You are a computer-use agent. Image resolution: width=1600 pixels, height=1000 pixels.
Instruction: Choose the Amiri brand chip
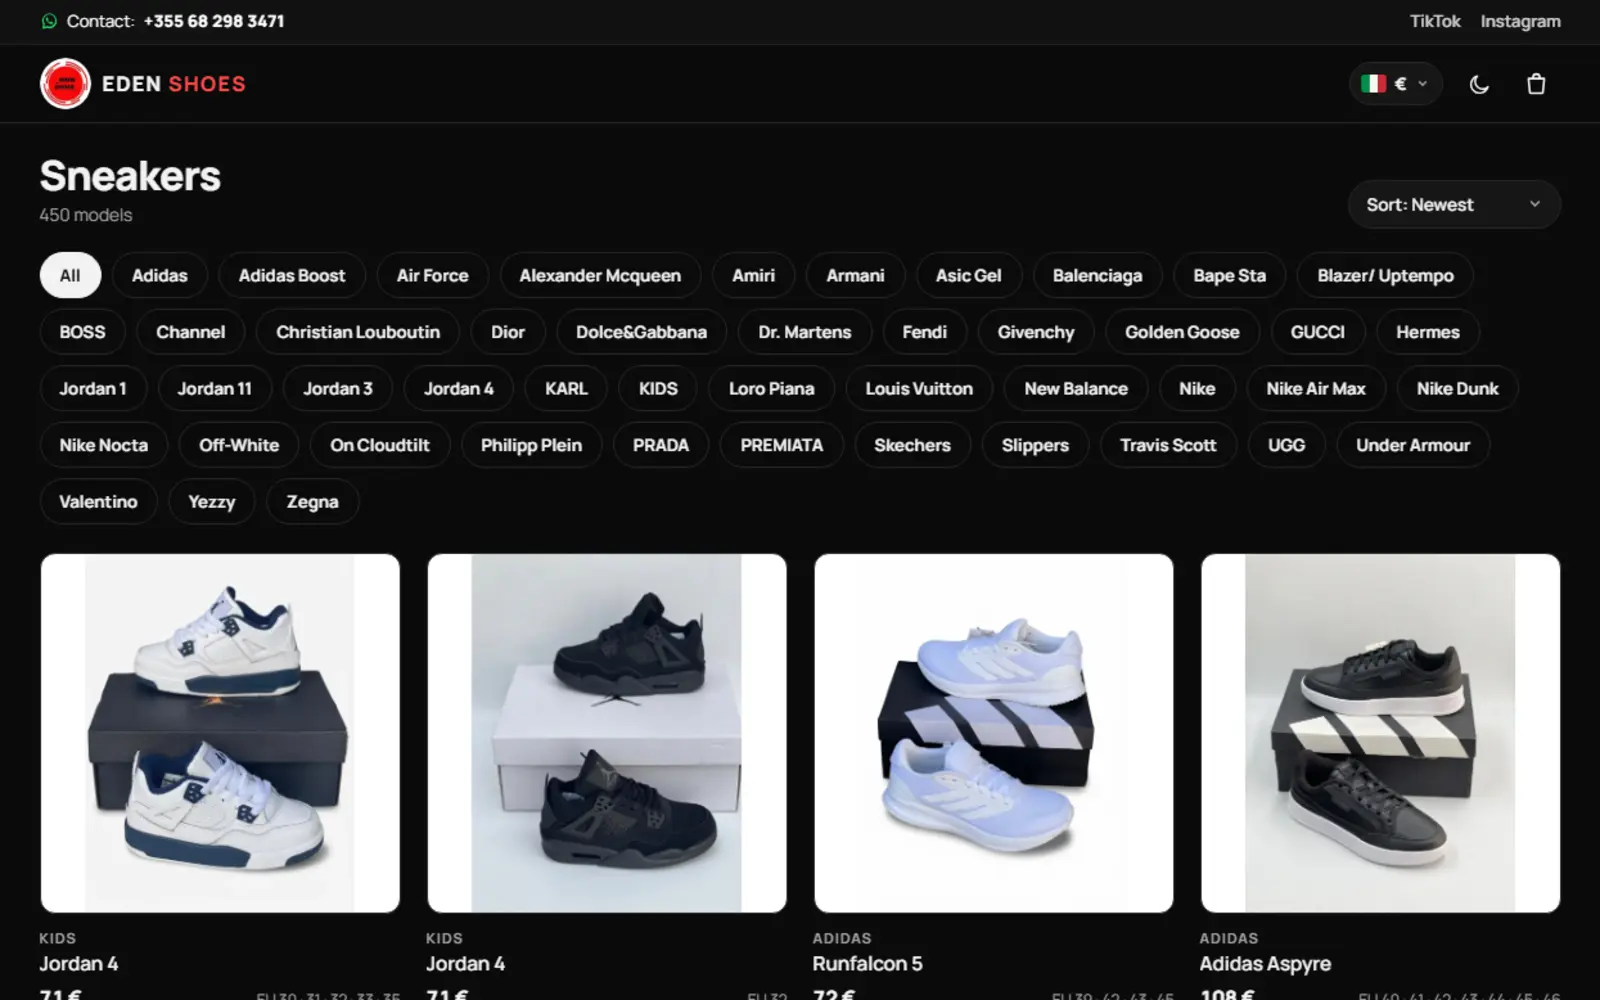pyautogui.click(x=754, y=276)
